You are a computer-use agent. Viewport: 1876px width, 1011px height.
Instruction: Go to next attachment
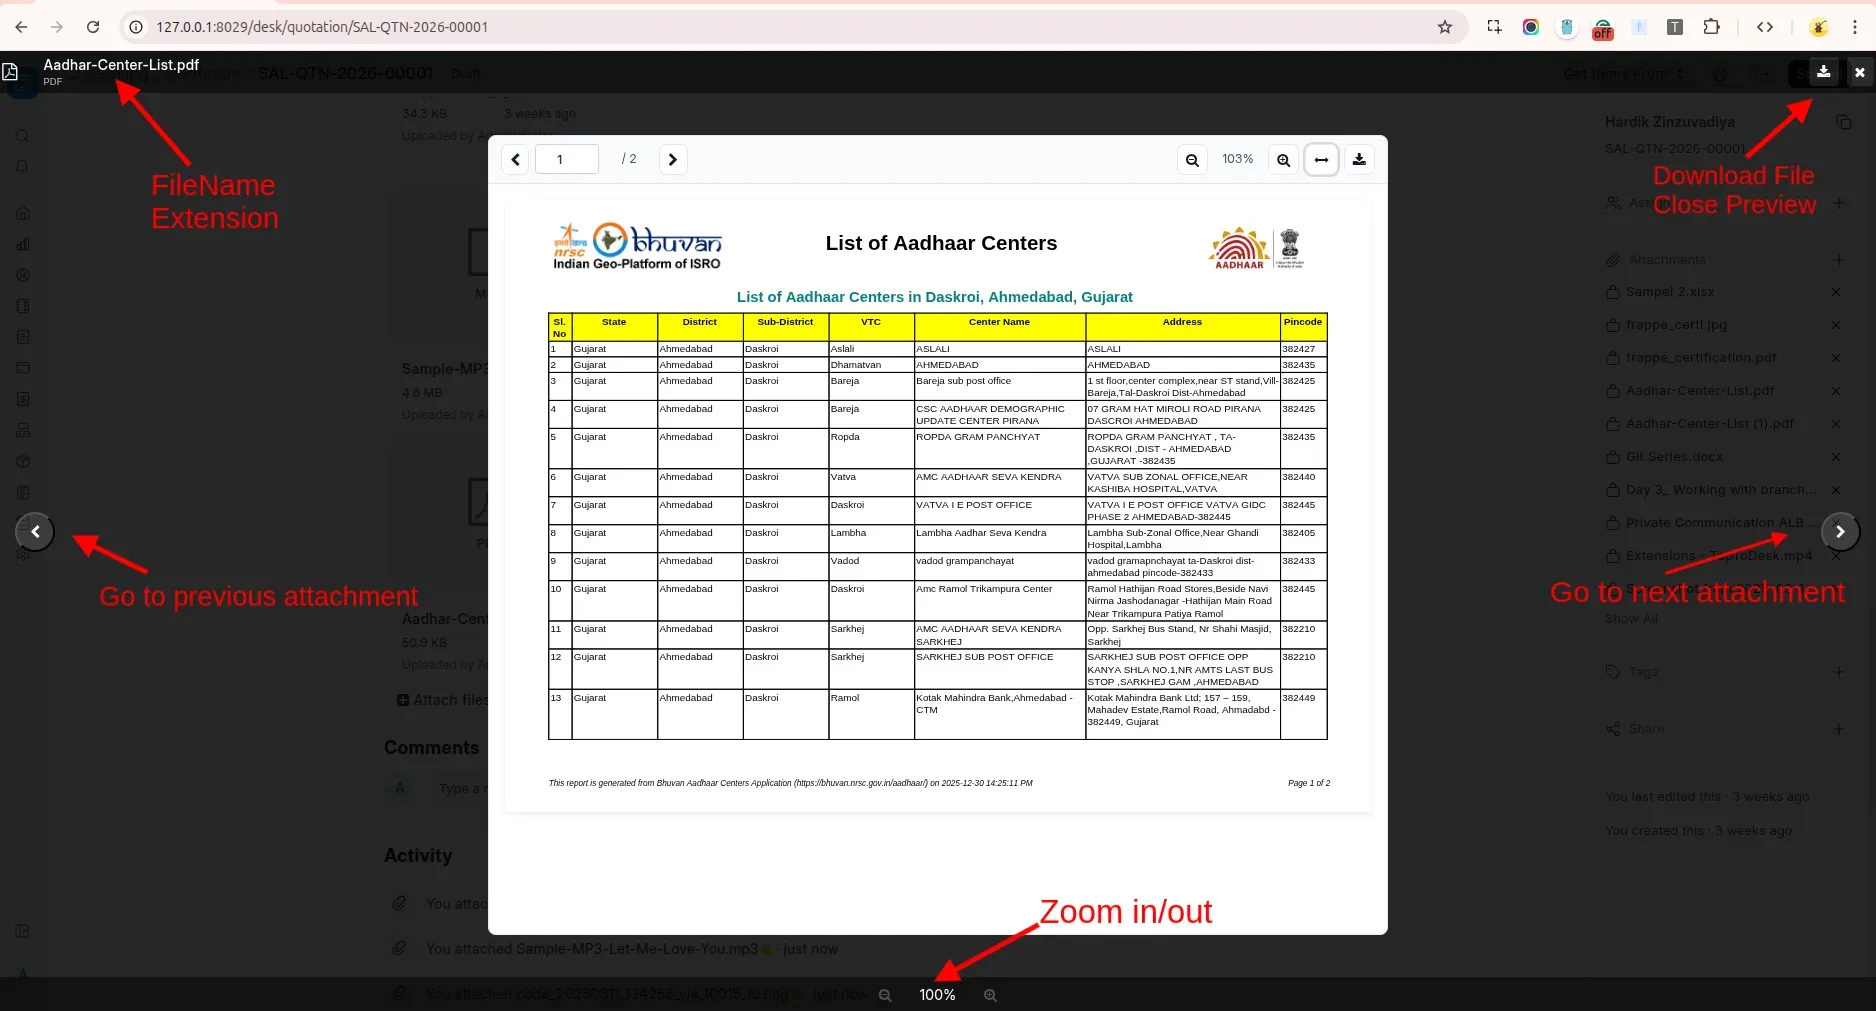point(1840,532)
